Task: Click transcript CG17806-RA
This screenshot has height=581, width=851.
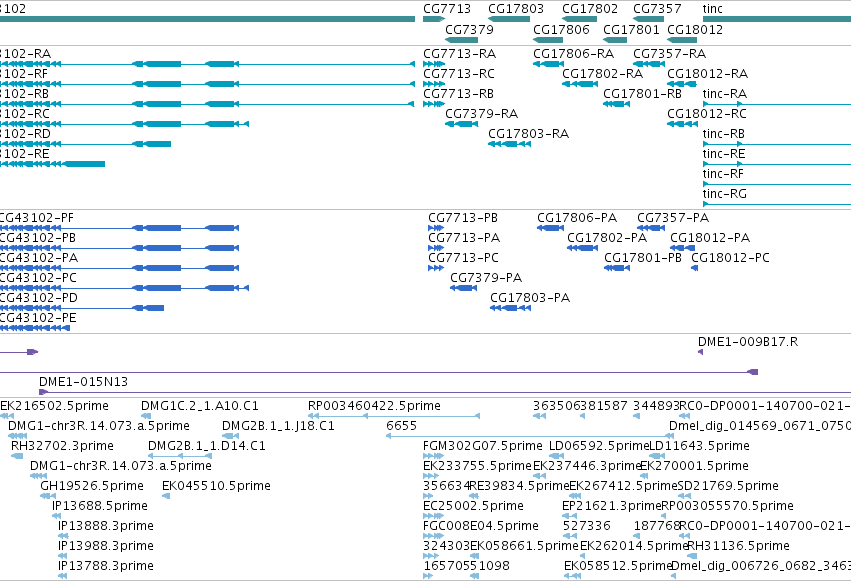Action: [573, 54]
